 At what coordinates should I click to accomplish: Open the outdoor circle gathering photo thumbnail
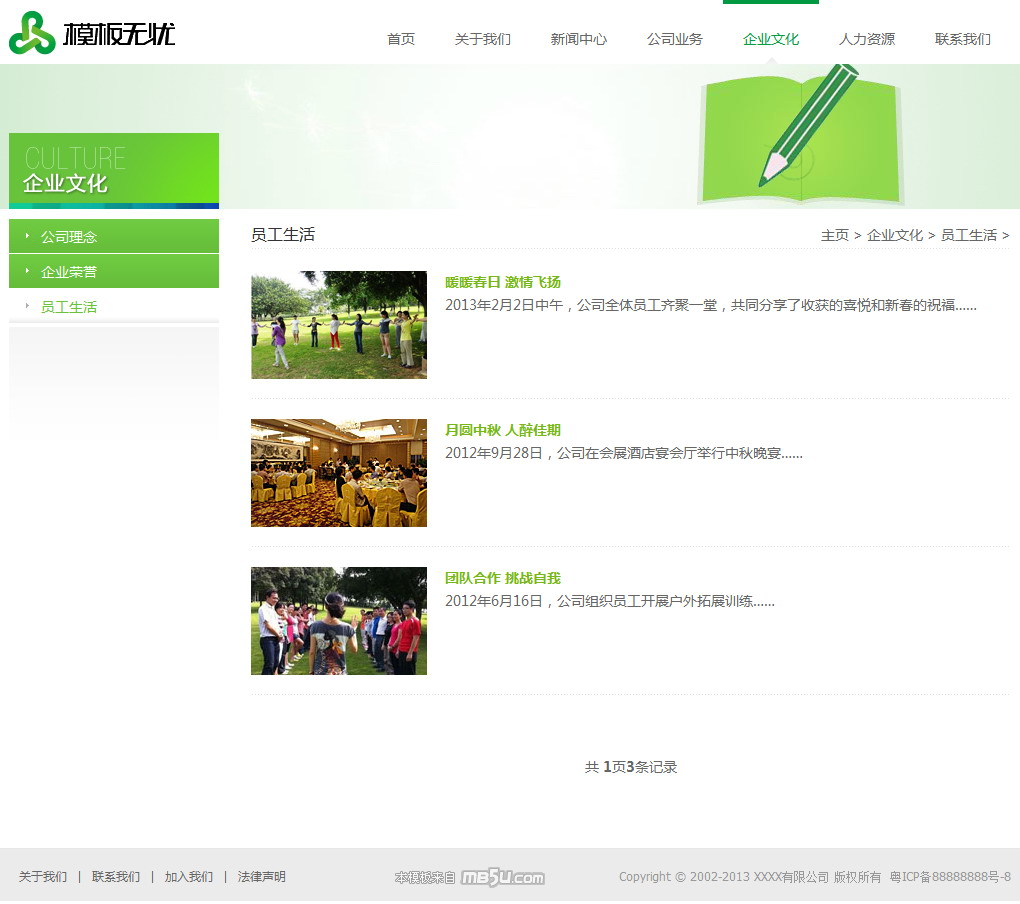click(x=338, y=325)
